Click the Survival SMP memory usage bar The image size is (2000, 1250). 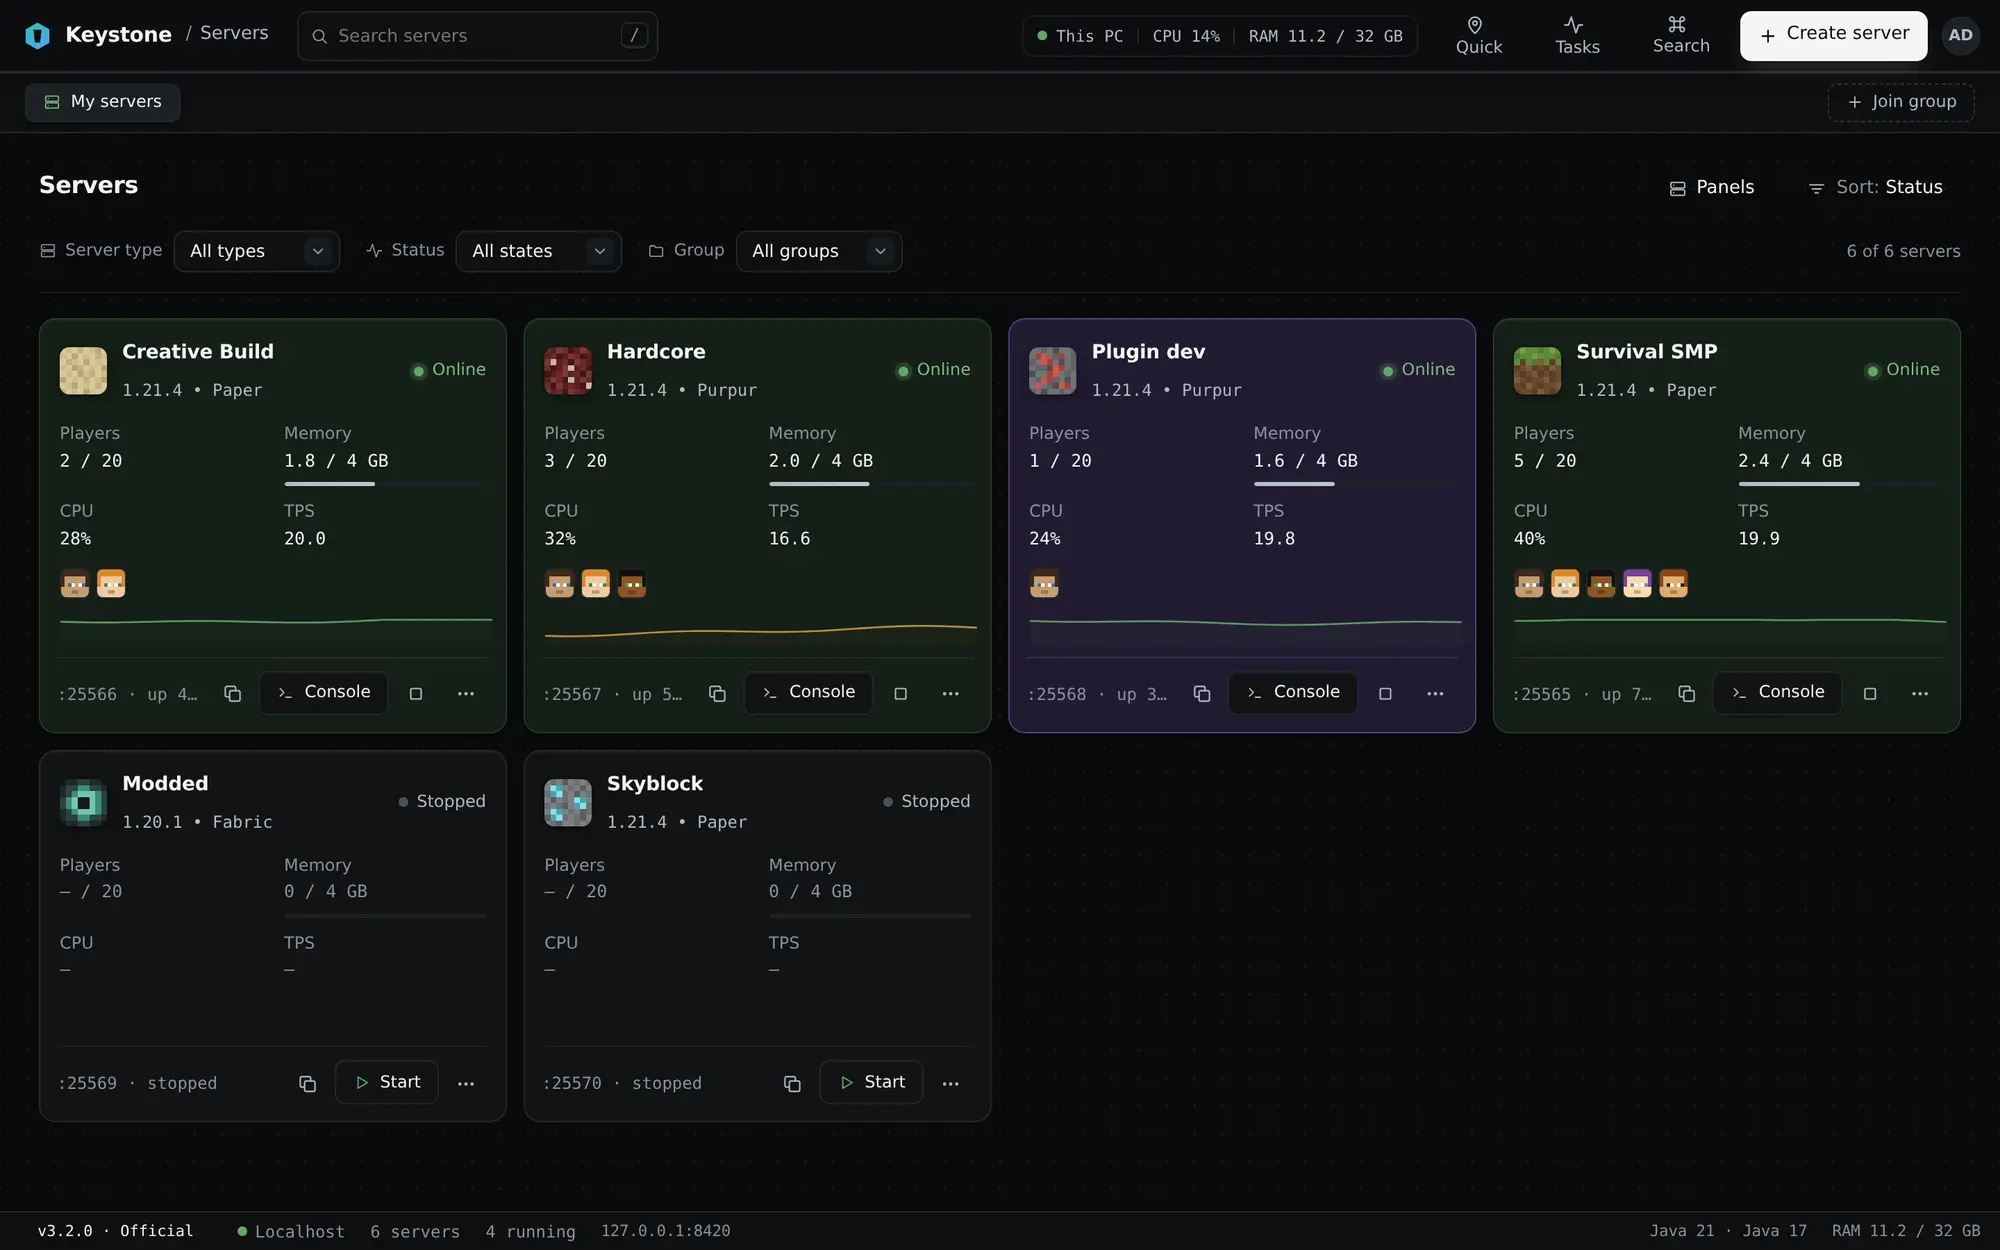(x=1838, y=484)
